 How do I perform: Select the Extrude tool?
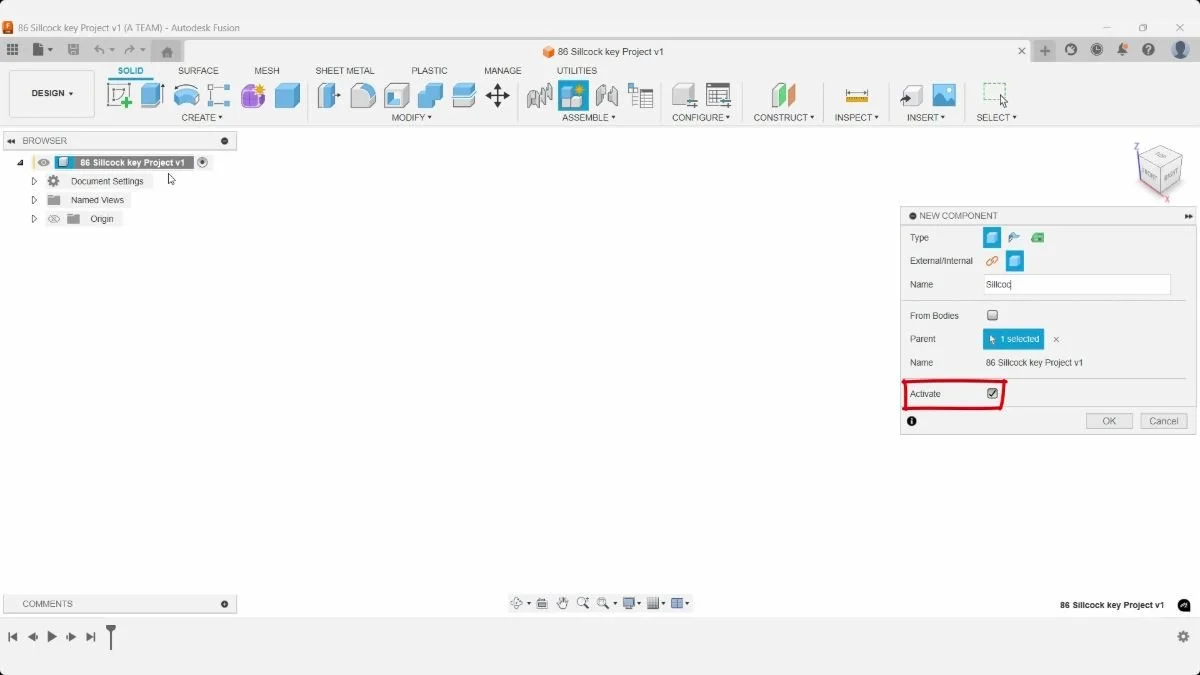[x=152, y=95]
